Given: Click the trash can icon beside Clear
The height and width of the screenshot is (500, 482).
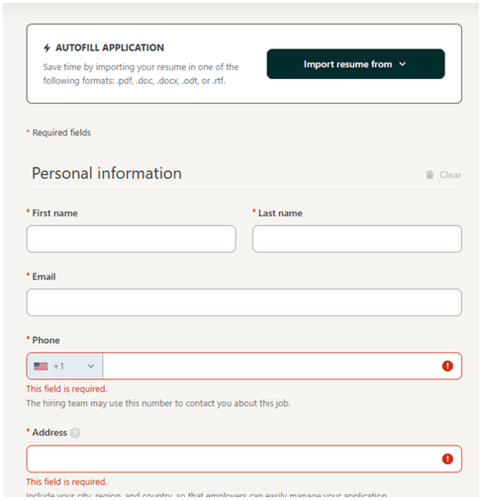Looking at the screenshot, I should [x=430, y=174].
